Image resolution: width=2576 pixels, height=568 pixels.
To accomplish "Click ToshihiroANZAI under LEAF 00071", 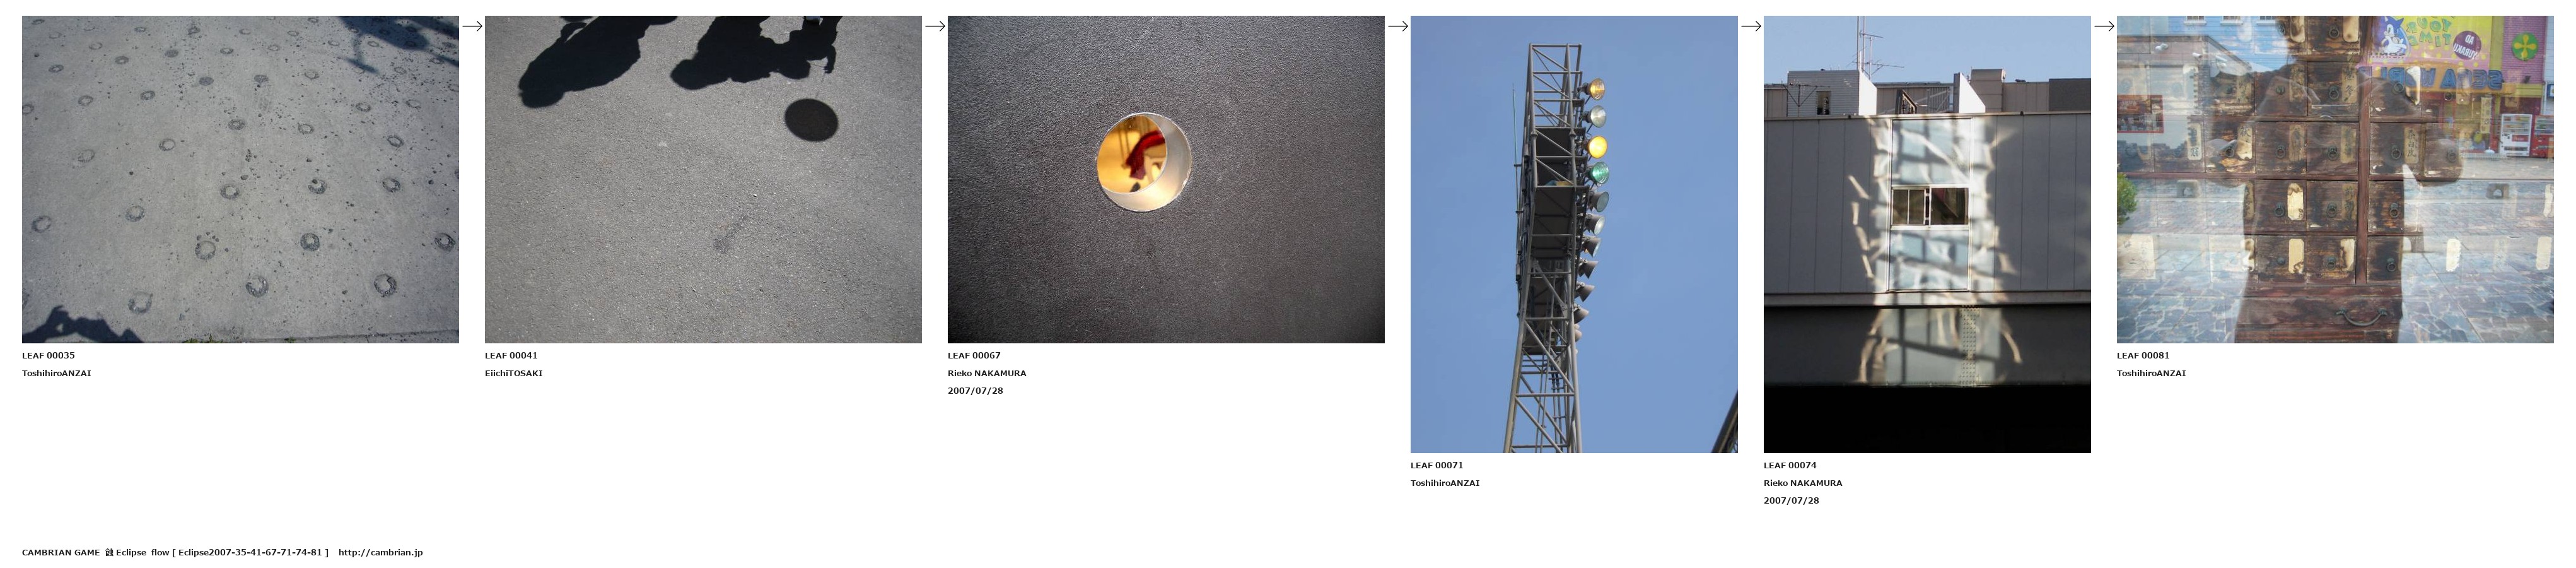I will pos(1445,483).
